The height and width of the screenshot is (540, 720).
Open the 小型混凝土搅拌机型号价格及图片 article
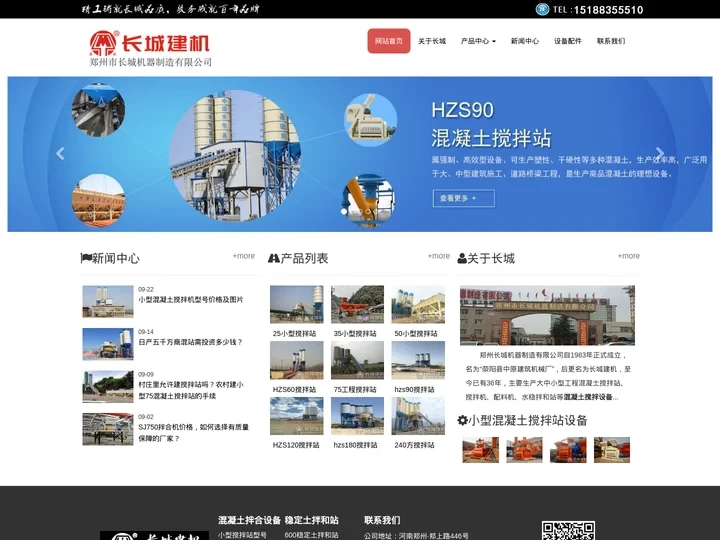coord(190,300)
